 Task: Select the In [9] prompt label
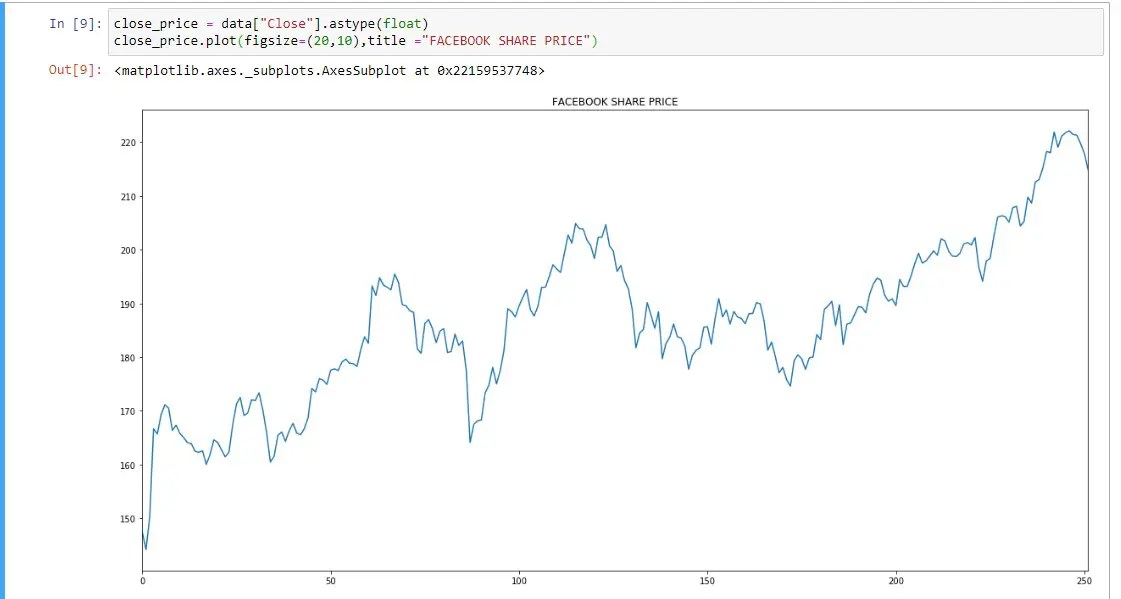coord(76,24)
